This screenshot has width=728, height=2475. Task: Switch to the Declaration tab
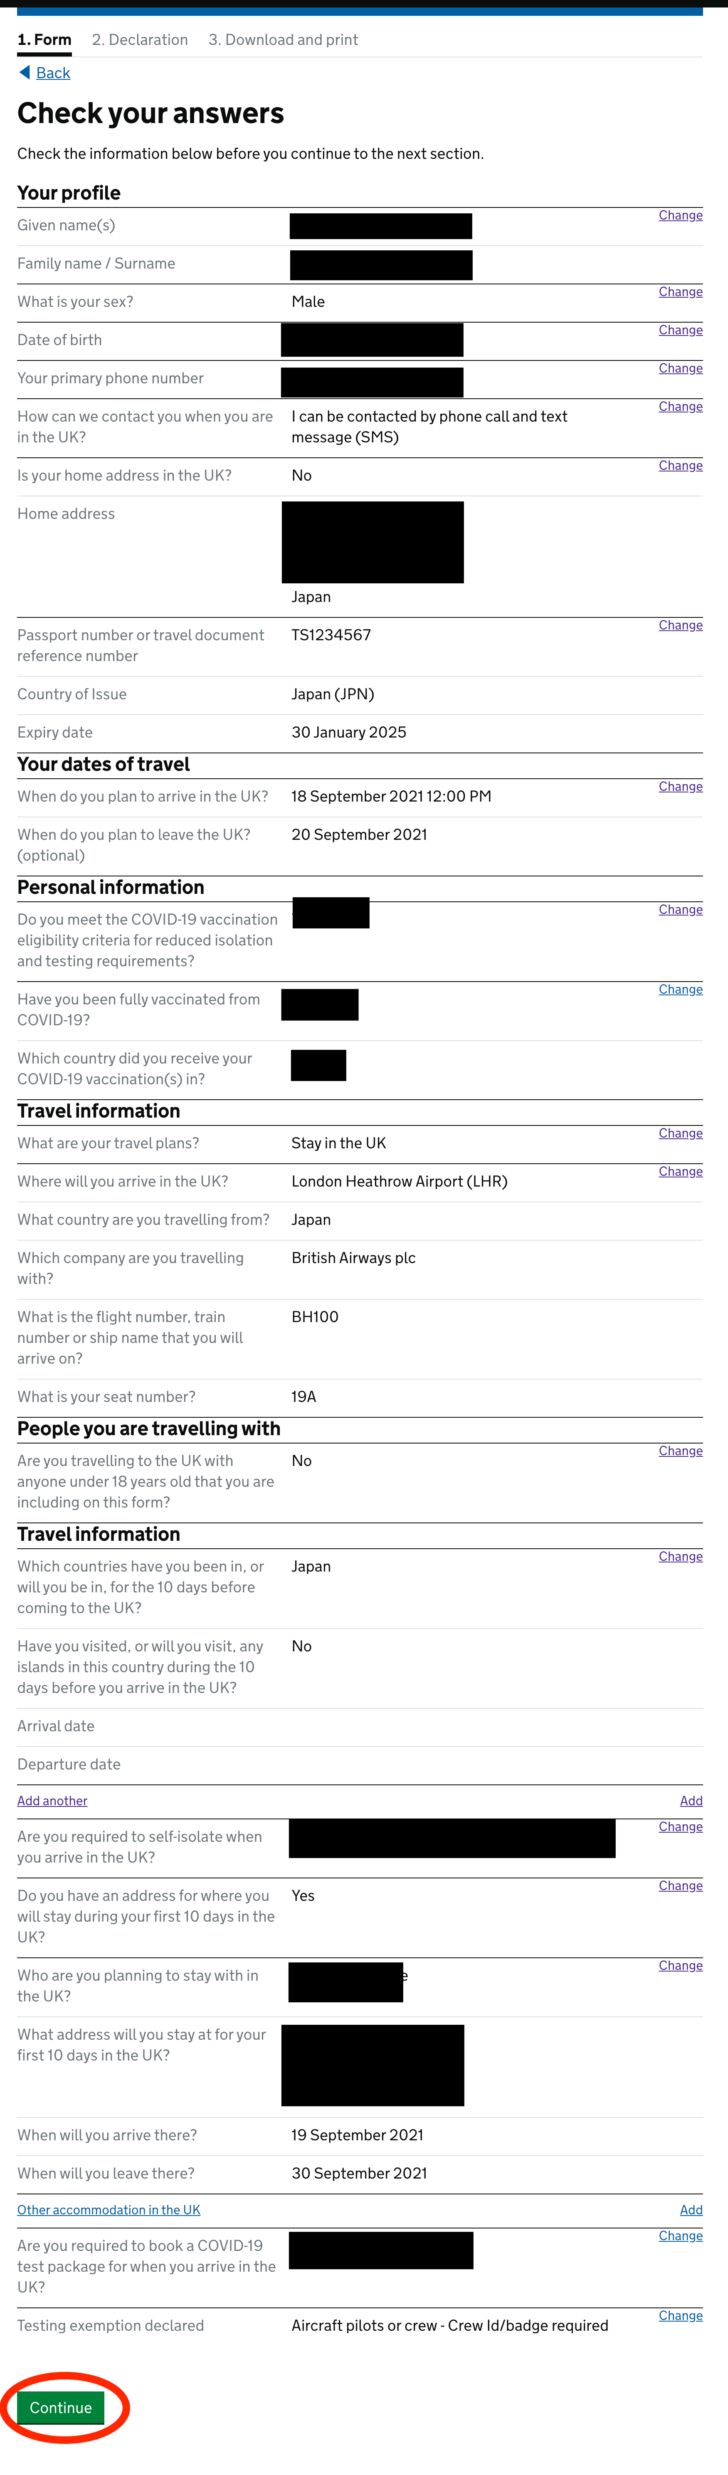click(139, 40)
